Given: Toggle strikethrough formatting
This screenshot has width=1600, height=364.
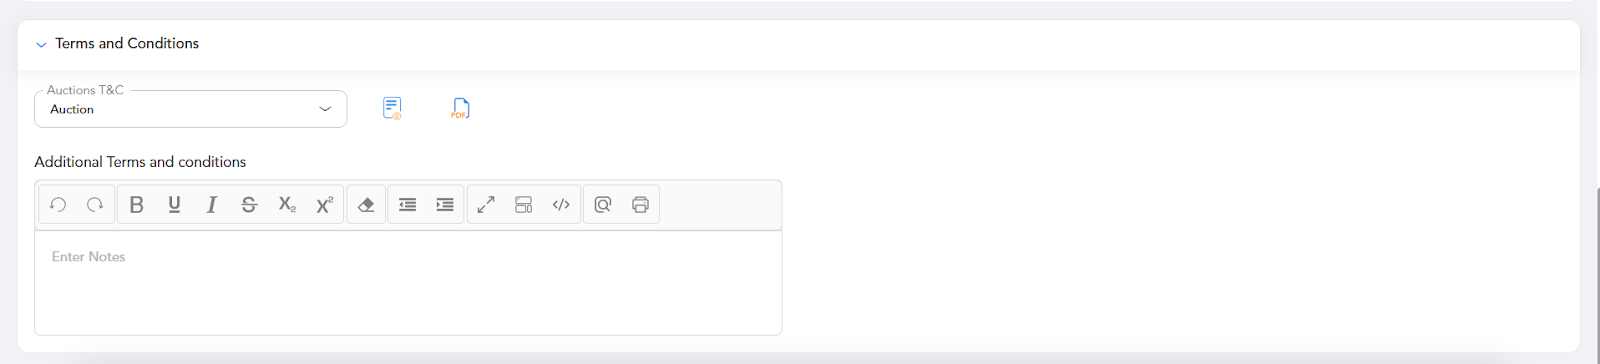Looking at the screenshot, I should 249,205.
